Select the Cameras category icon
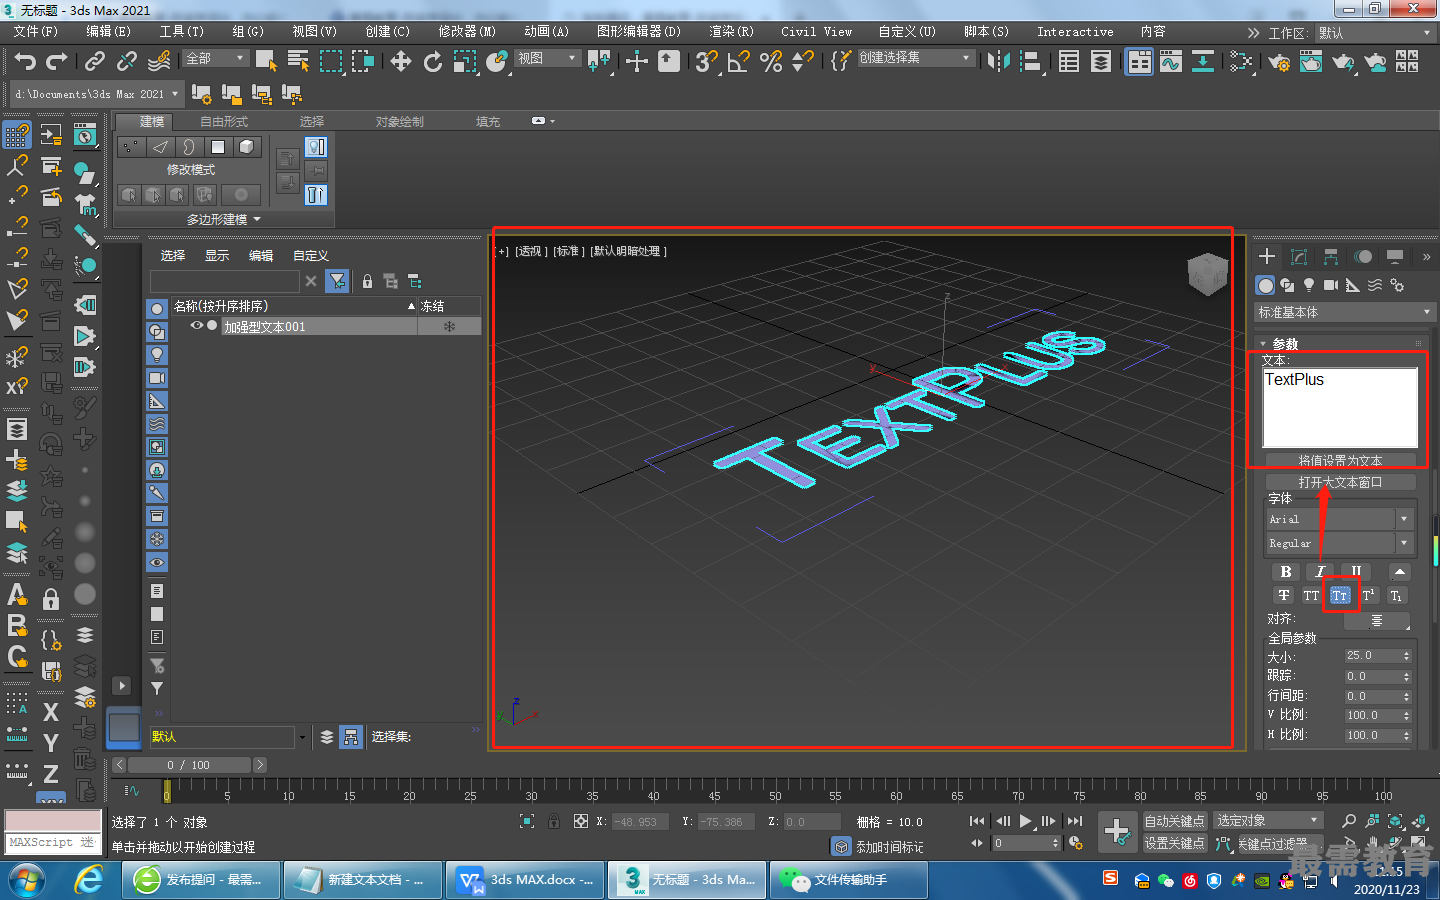 click(x=1331, y=285)
